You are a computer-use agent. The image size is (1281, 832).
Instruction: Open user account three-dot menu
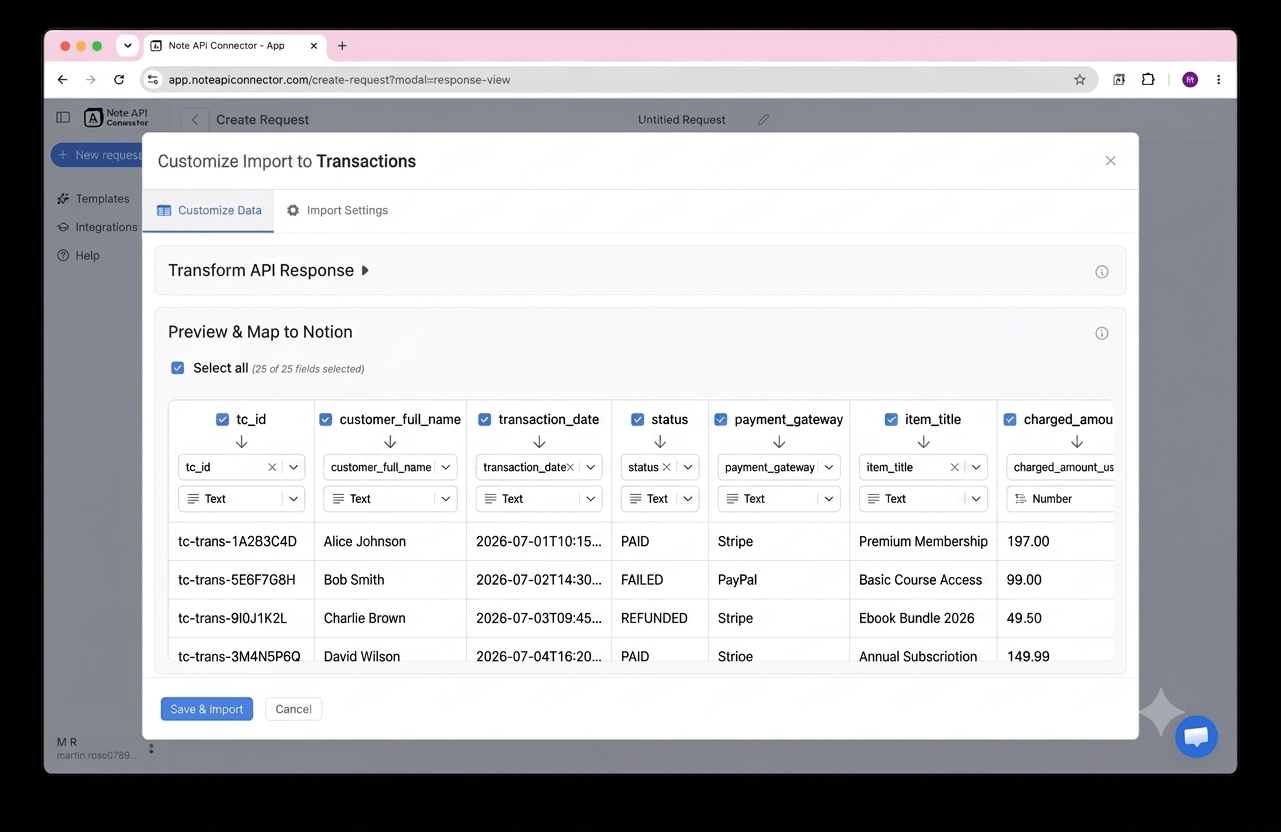(x=151, y=748)
